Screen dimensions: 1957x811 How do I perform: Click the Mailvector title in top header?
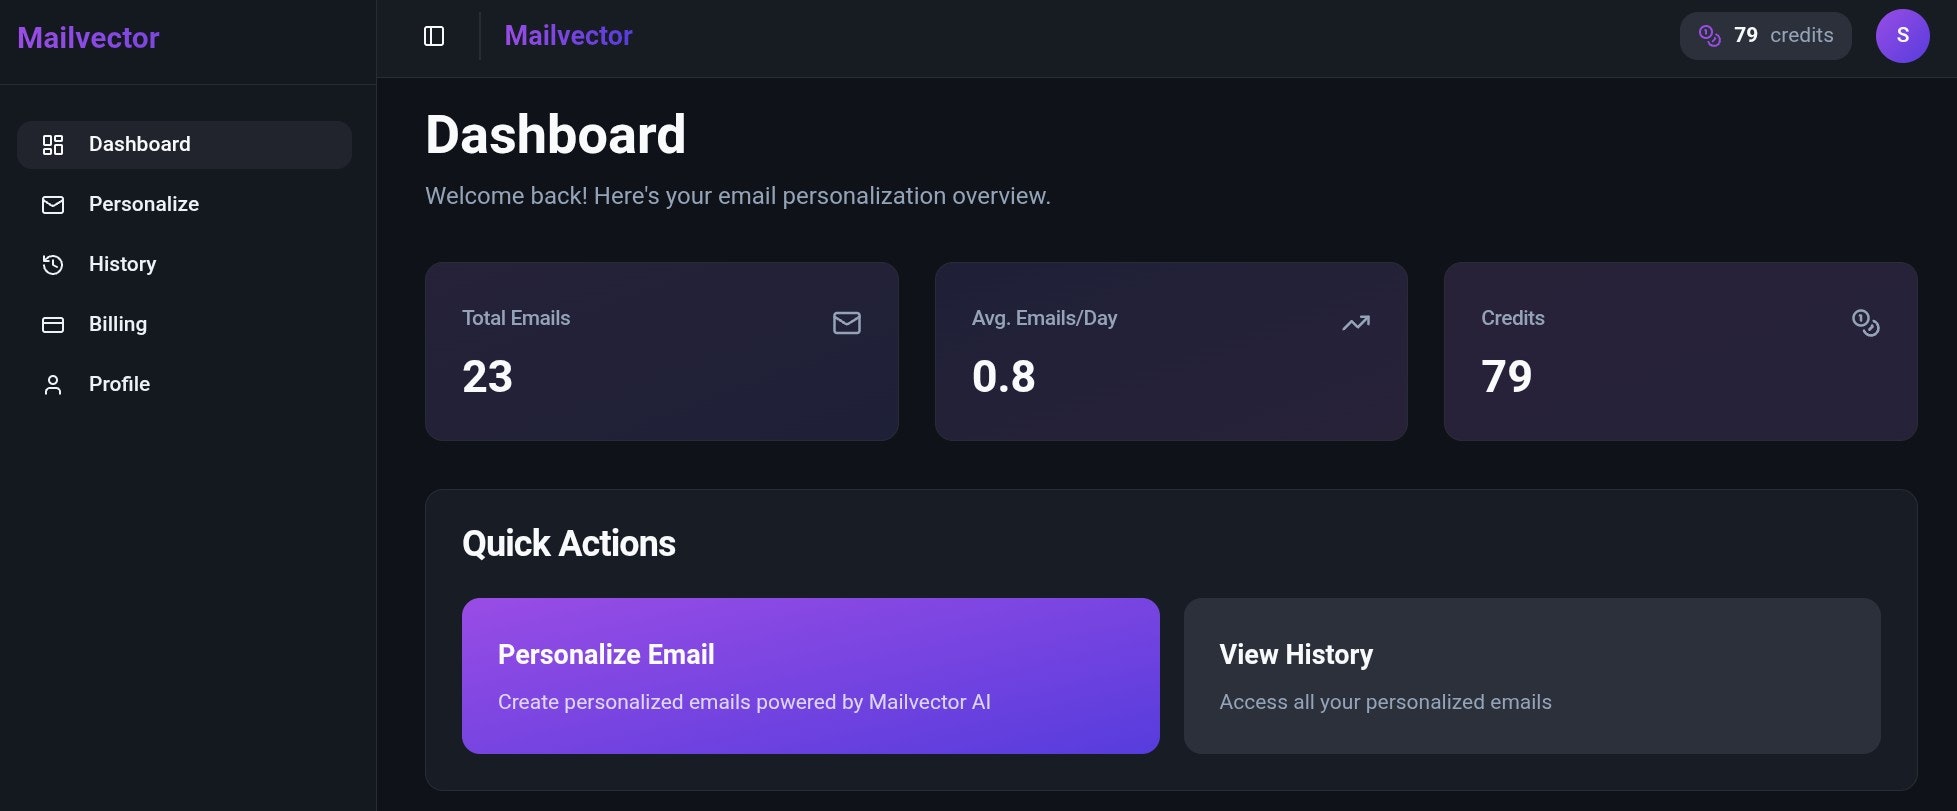click(568, 36)
